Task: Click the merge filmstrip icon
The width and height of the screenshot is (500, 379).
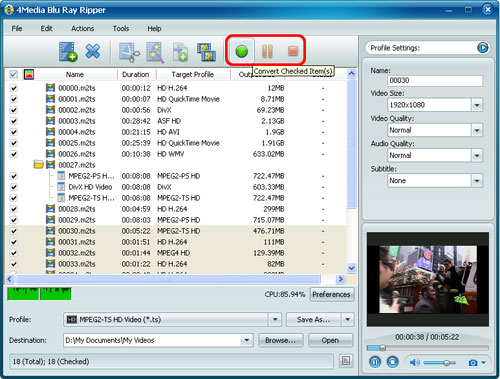Action: (x=206, y=52)
